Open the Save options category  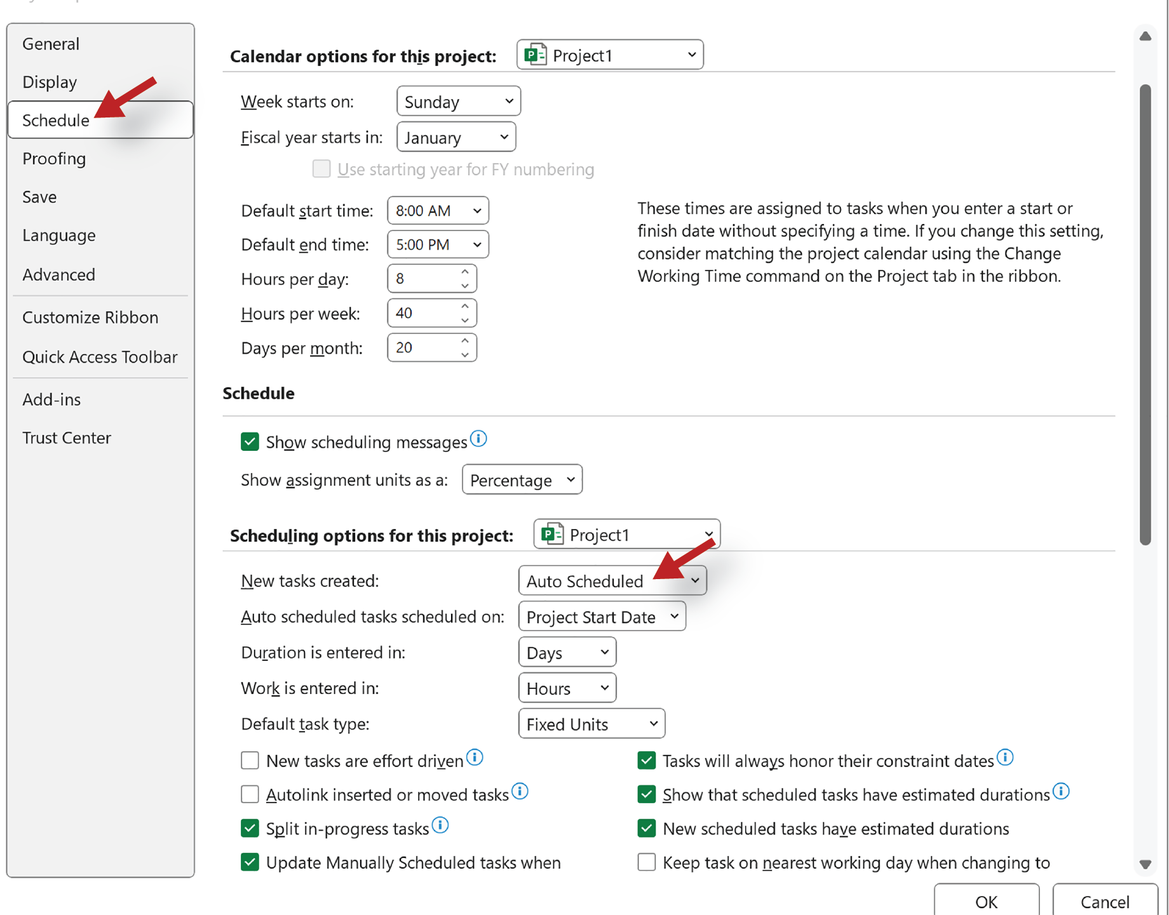click(40, 197)
